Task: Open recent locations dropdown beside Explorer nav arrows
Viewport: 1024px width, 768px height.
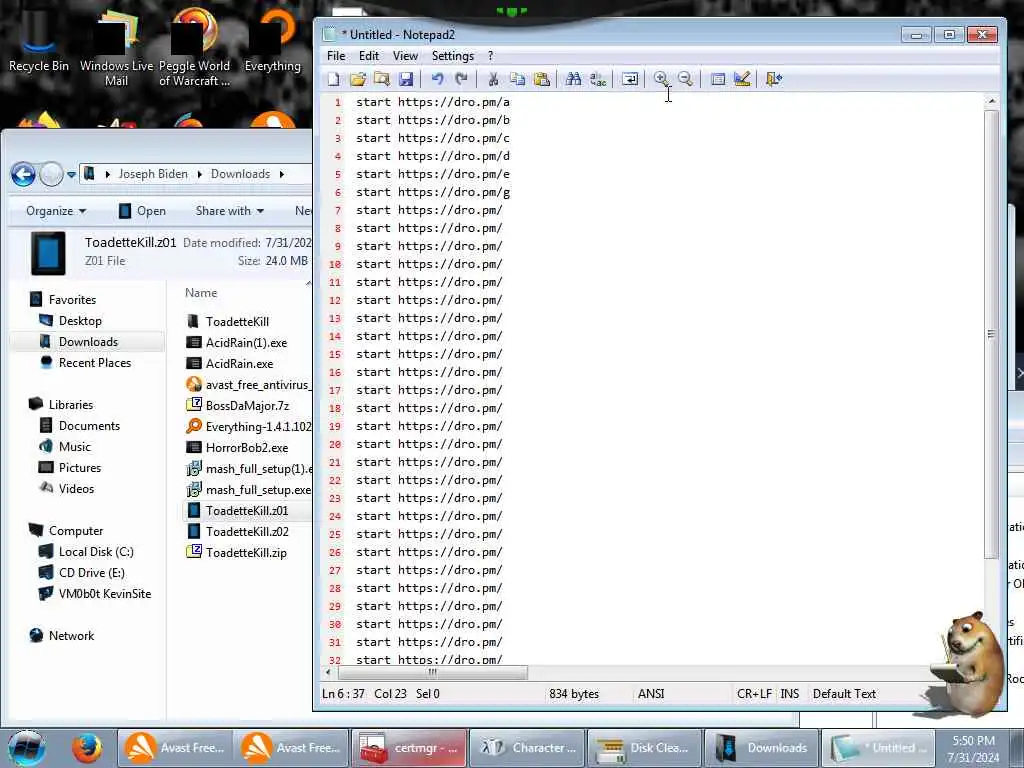Action: tap(71, 175)
